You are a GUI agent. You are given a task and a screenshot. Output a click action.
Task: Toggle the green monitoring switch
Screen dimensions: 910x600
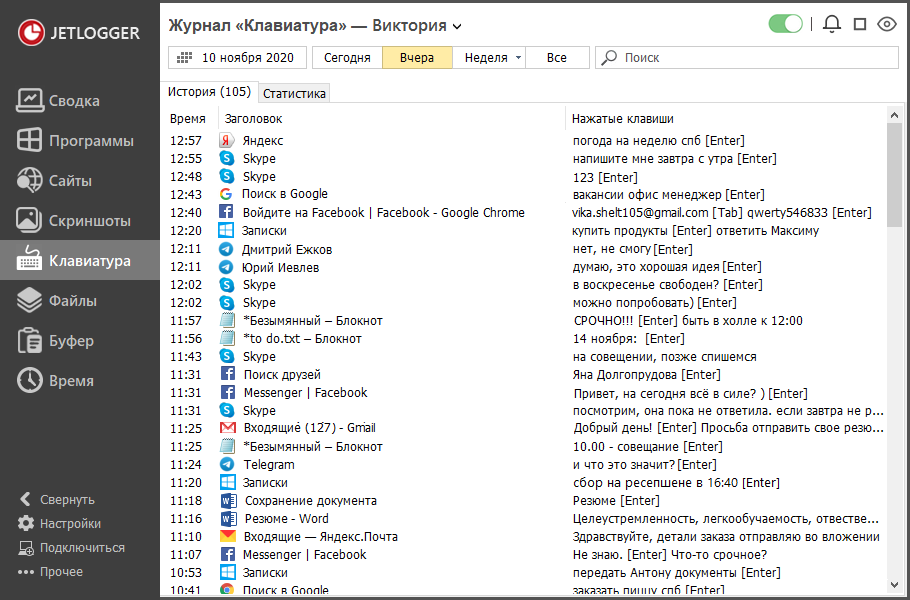point(786,24)
